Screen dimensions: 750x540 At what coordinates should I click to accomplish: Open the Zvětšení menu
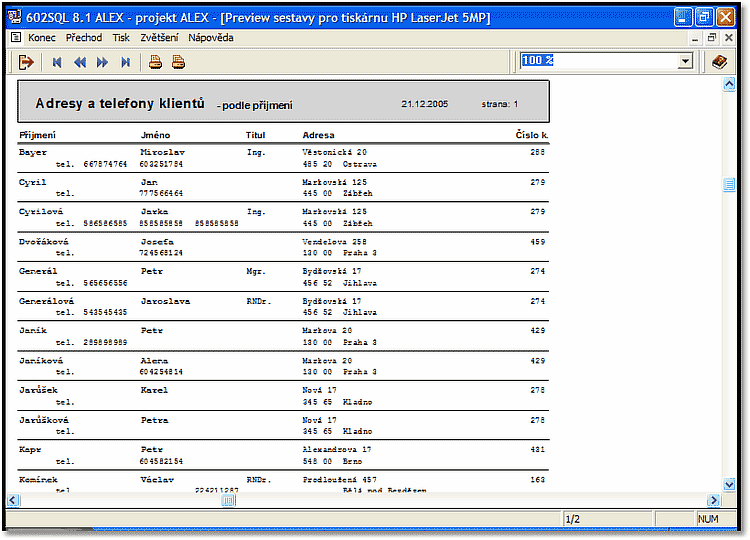pos(160,37)
